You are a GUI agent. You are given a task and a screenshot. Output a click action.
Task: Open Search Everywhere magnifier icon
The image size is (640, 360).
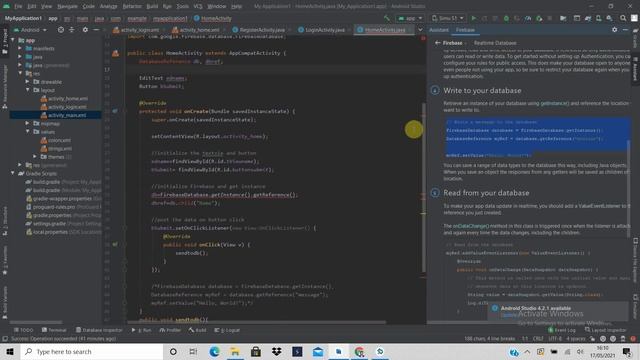[x=623, y=18]
